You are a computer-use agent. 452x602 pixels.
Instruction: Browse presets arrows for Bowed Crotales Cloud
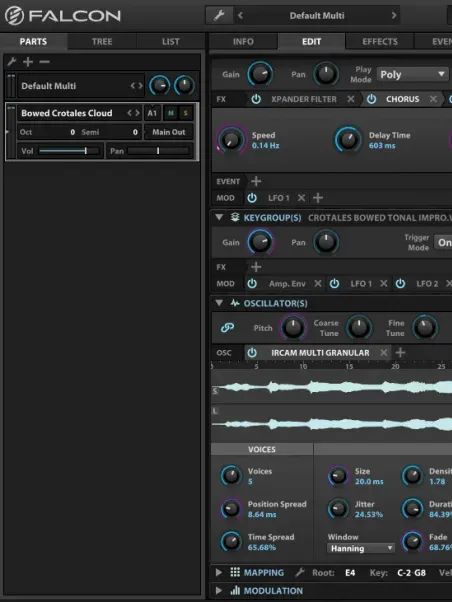(133, 113)
